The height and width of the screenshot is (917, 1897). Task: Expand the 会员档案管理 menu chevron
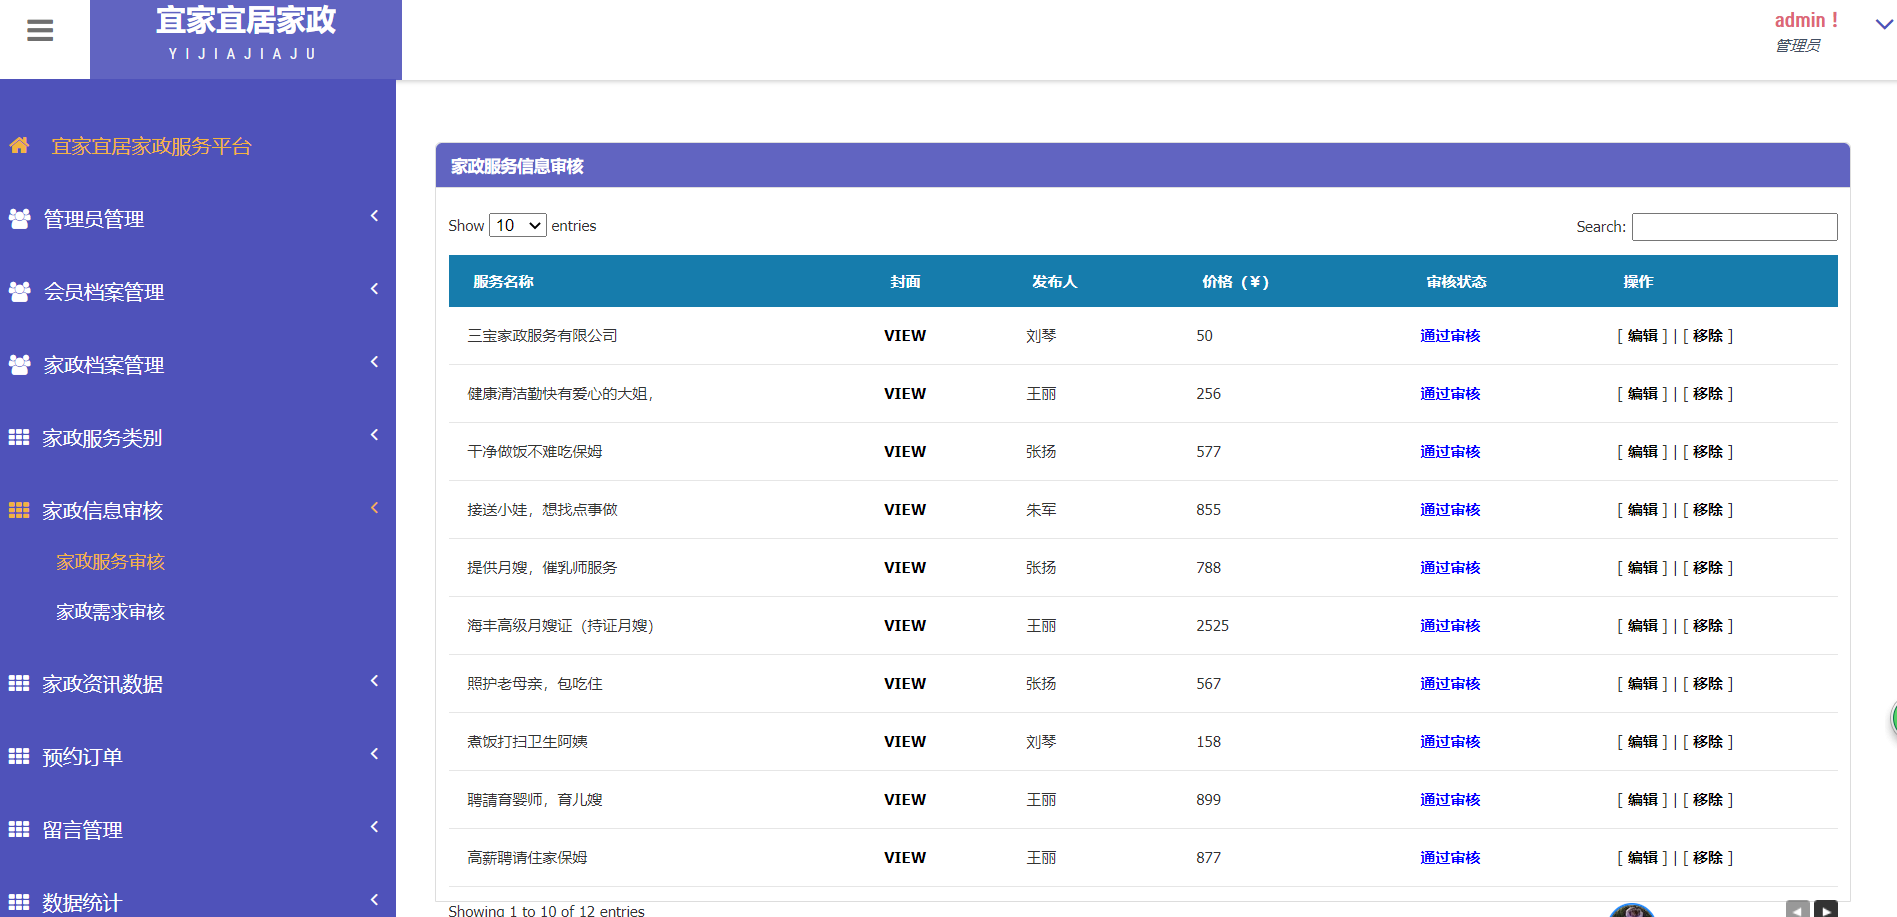coord(374,289)
